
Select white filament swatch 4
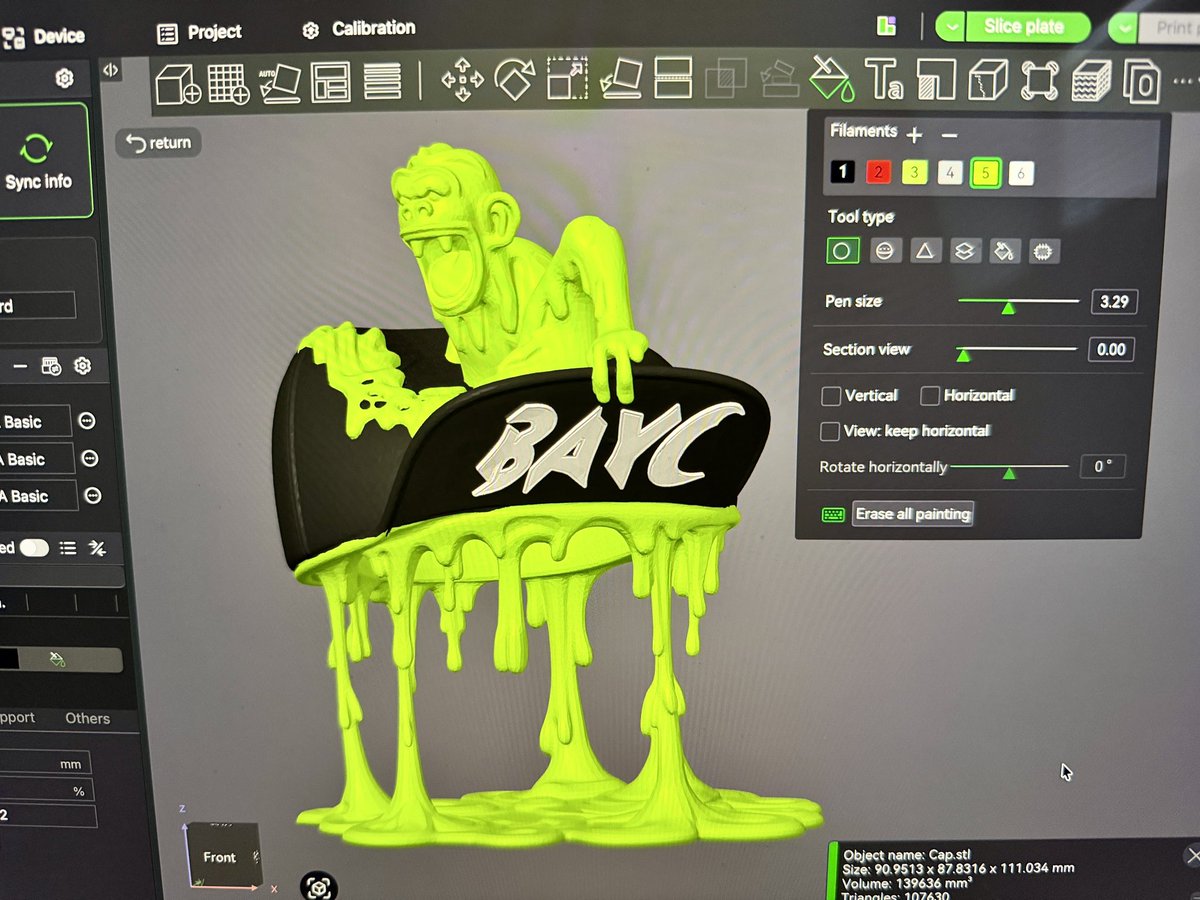tap(950, 174)
